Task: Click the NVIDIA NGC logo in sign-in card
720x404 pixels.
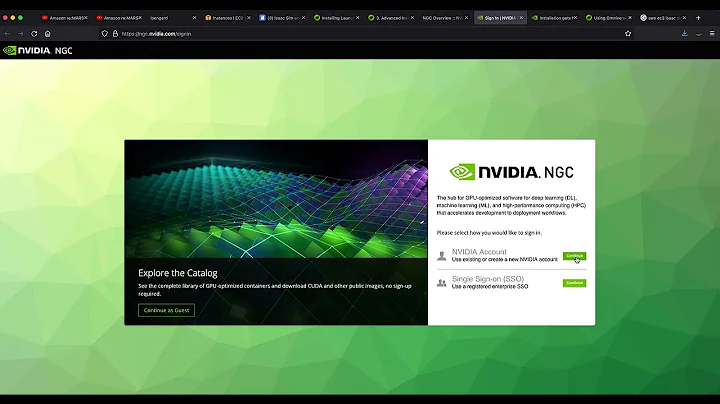Action: point(512,172)
